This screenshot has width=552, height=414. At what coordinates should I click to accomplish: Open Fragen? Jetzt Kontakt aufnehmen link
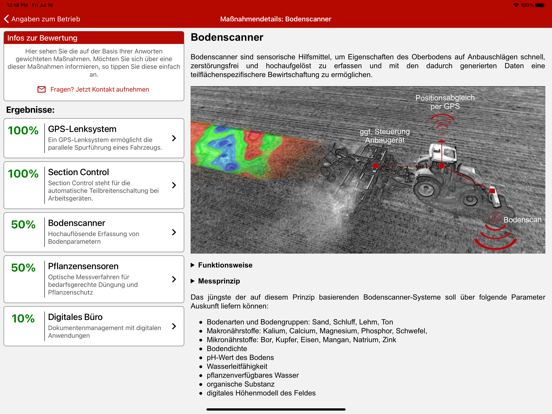100,89
